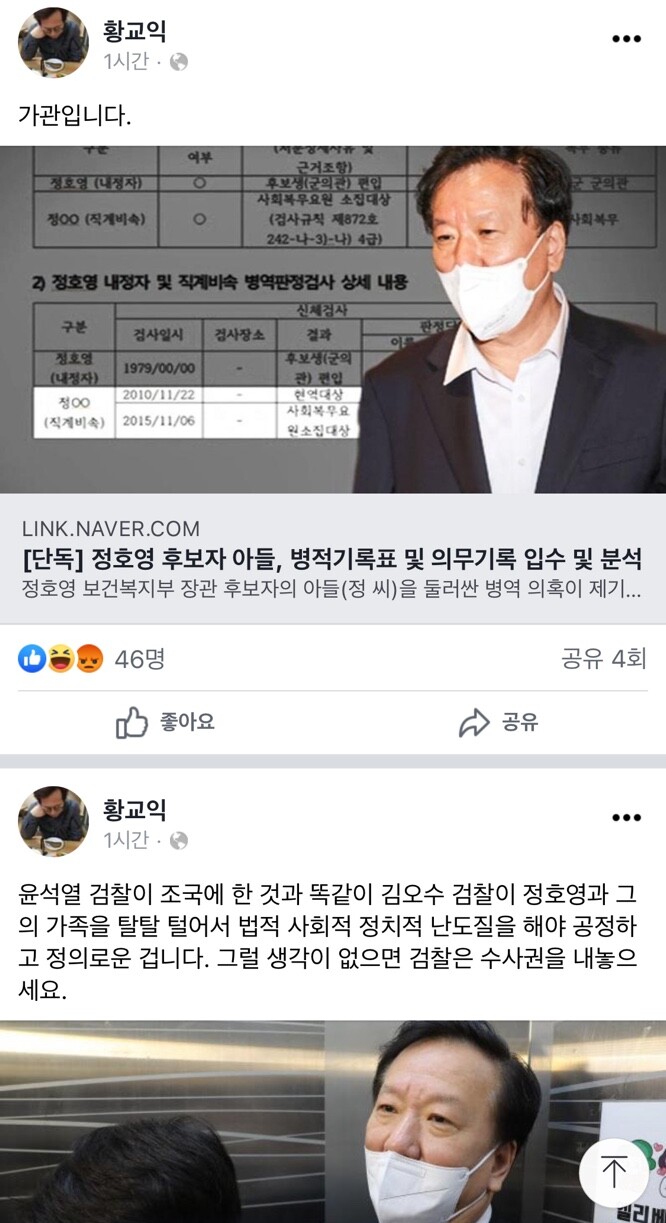View the 46명 reactions list

point(140,658)
